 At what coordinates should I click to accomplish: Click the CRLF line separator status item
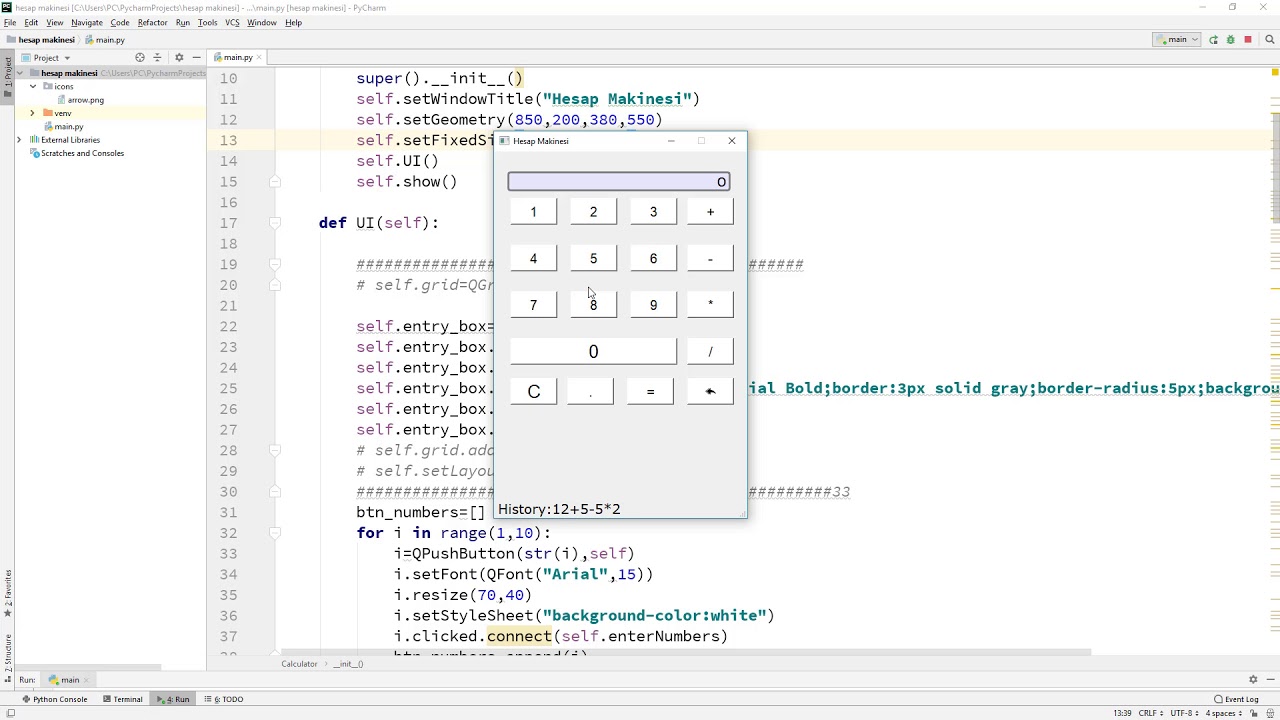1148,713
